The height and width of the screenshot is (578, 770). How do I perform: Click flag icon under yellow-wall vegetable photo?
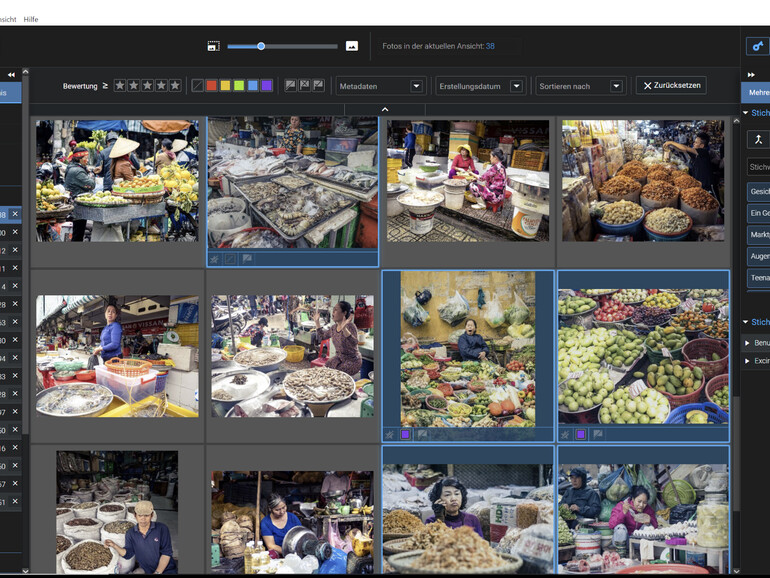[x=422, y=434]
